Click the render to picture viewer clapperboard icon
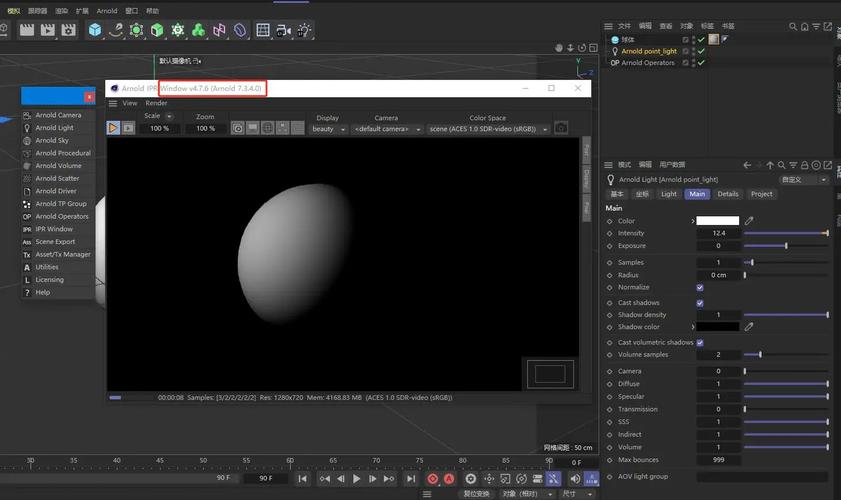This screenshot has height=500, width=841. point(47,30)
